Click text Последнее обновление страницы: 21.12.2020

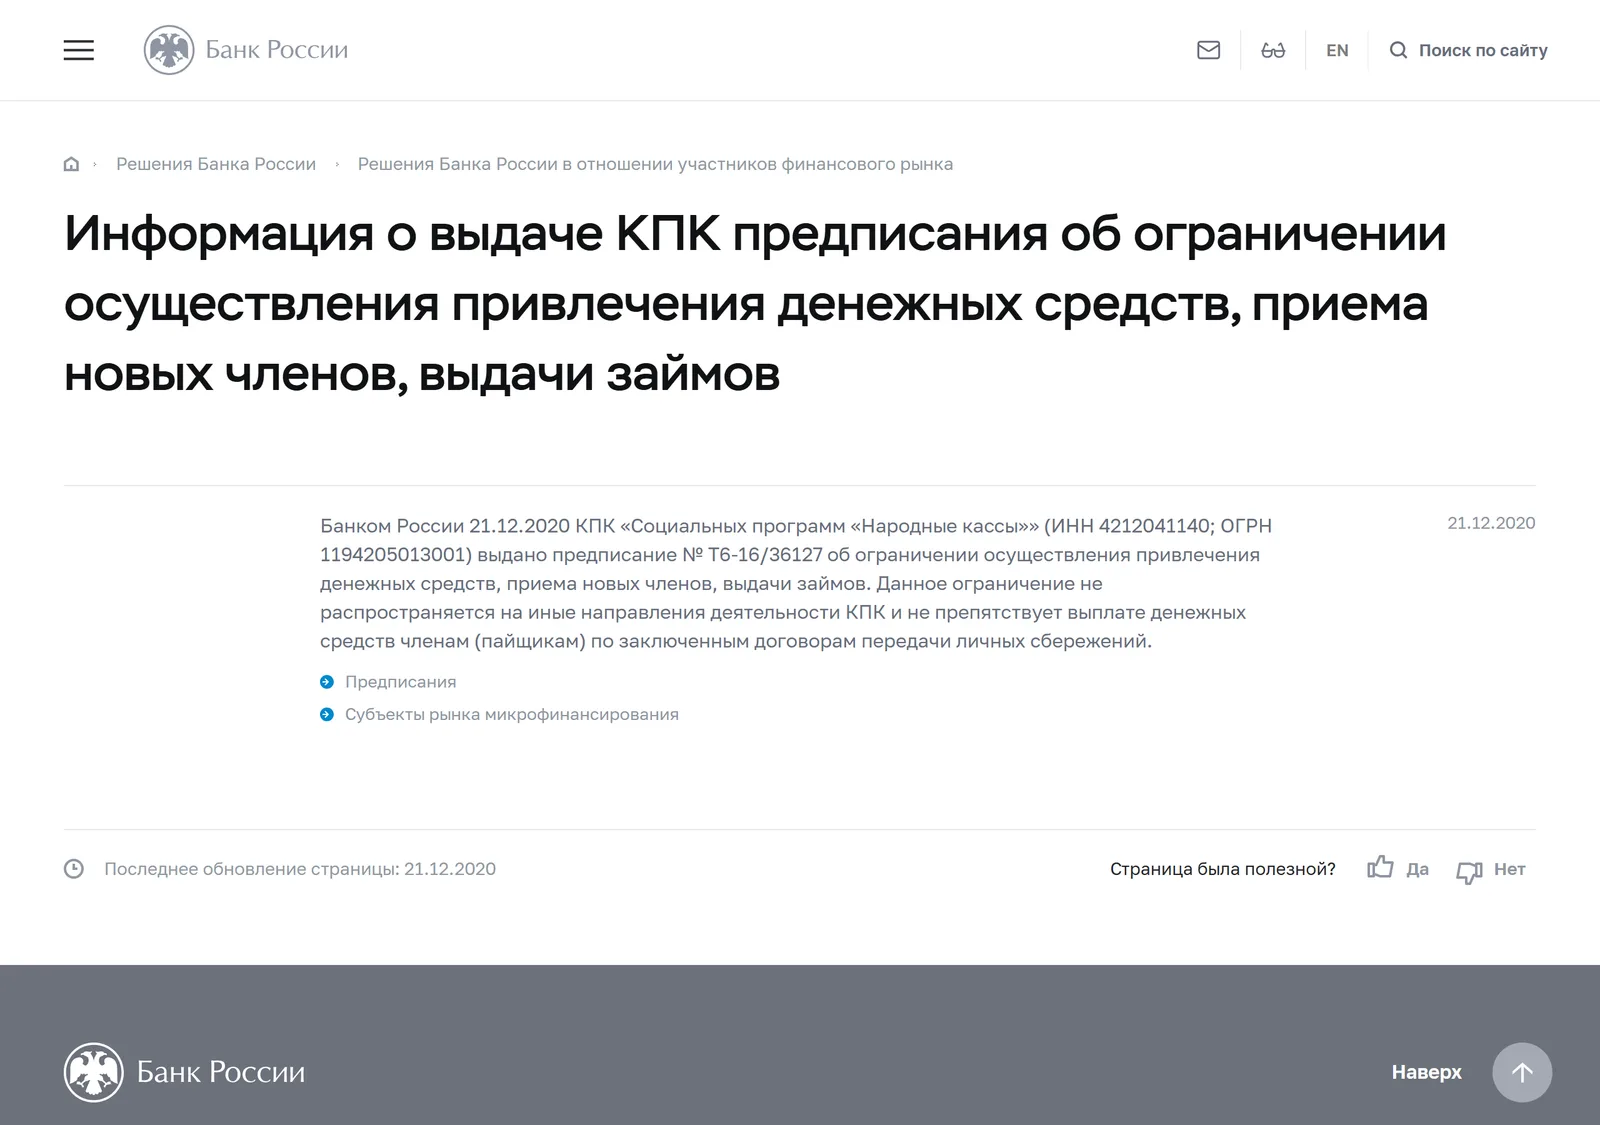click(x=300, y=869)
